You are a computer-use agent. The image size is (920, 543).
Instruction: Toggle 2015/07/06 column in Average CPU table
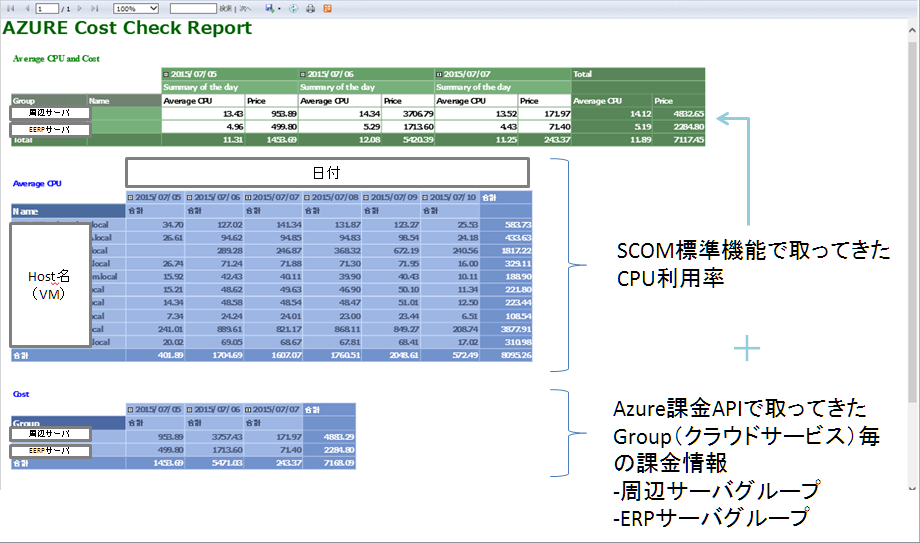(x=190, y=198)
